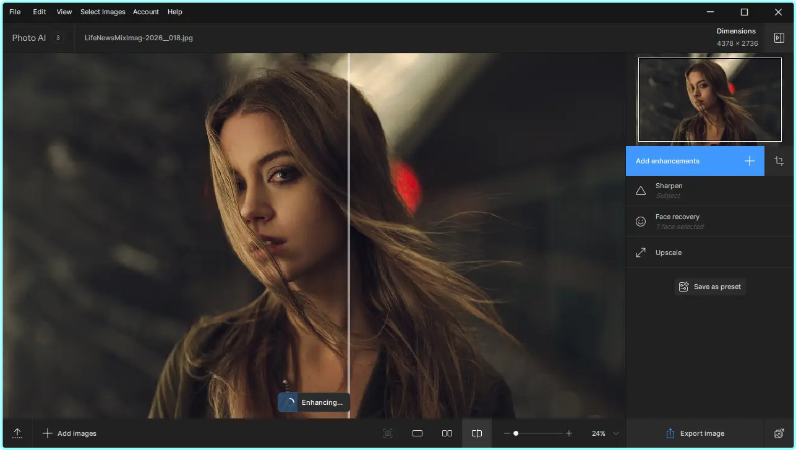
Task: Toggle the right panel collapse icon
Action: pyautogui.click(x=779, y=38)
